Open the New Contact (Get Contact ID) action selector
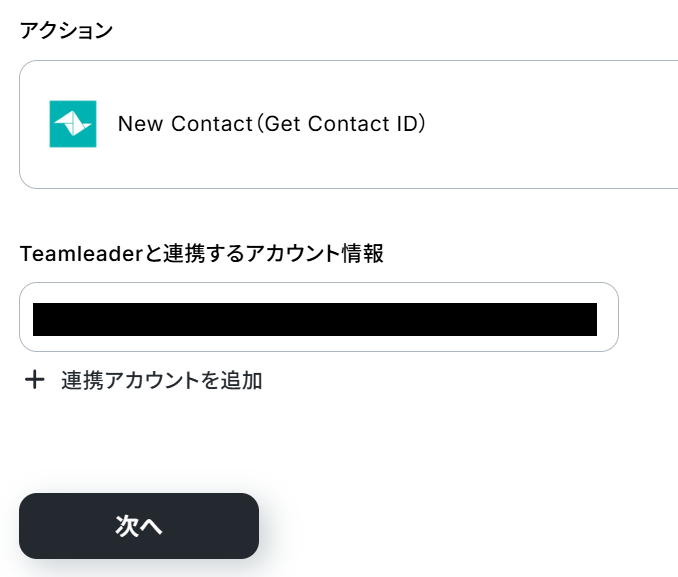678x577 pixels. 348,124
